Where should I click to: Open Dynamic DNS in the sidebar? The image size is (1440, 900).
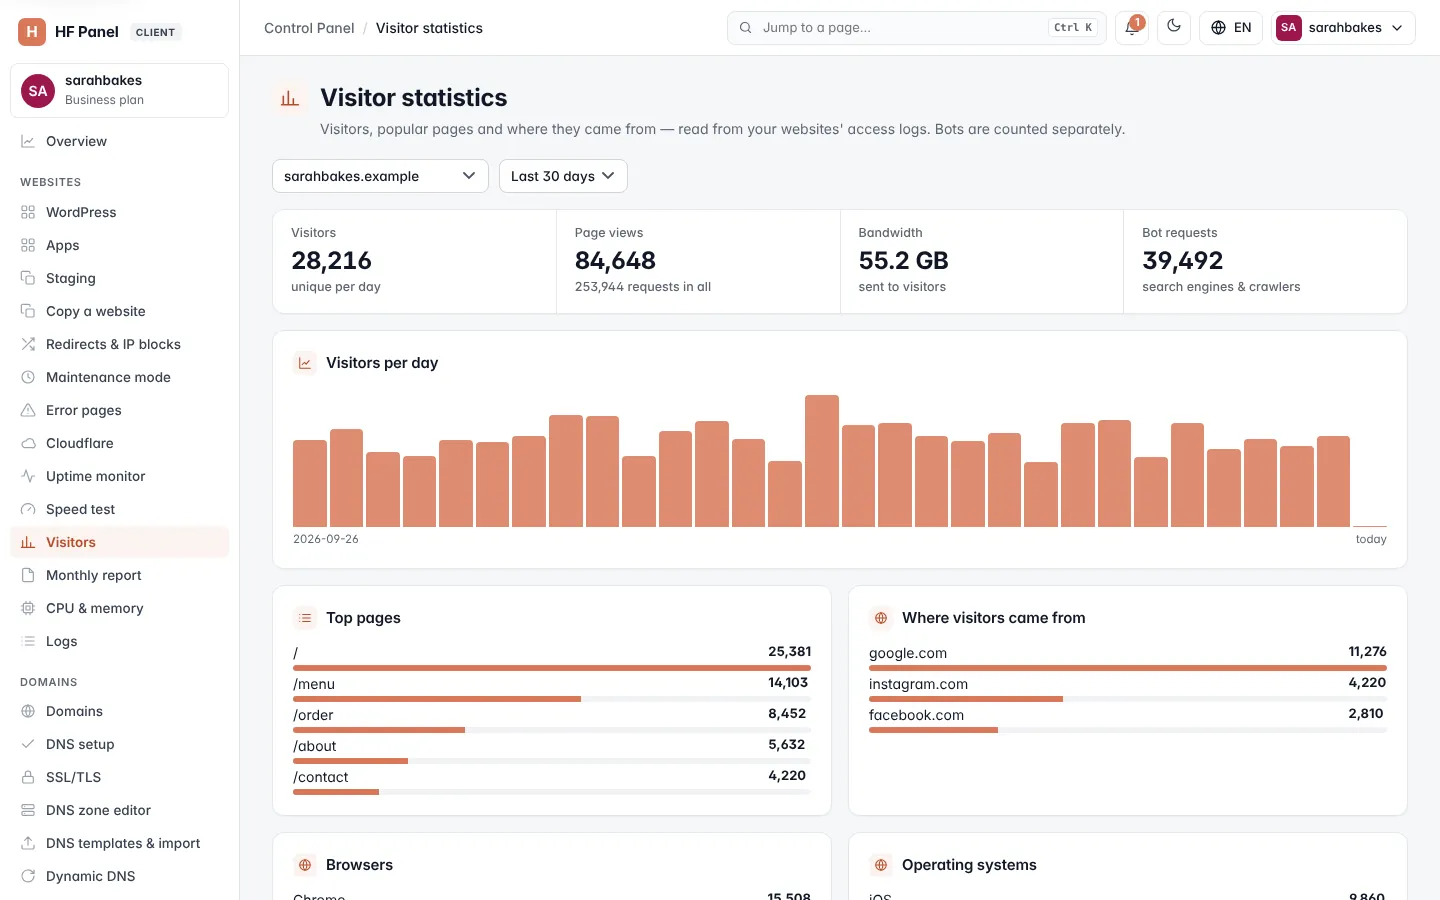coord(119,876)
